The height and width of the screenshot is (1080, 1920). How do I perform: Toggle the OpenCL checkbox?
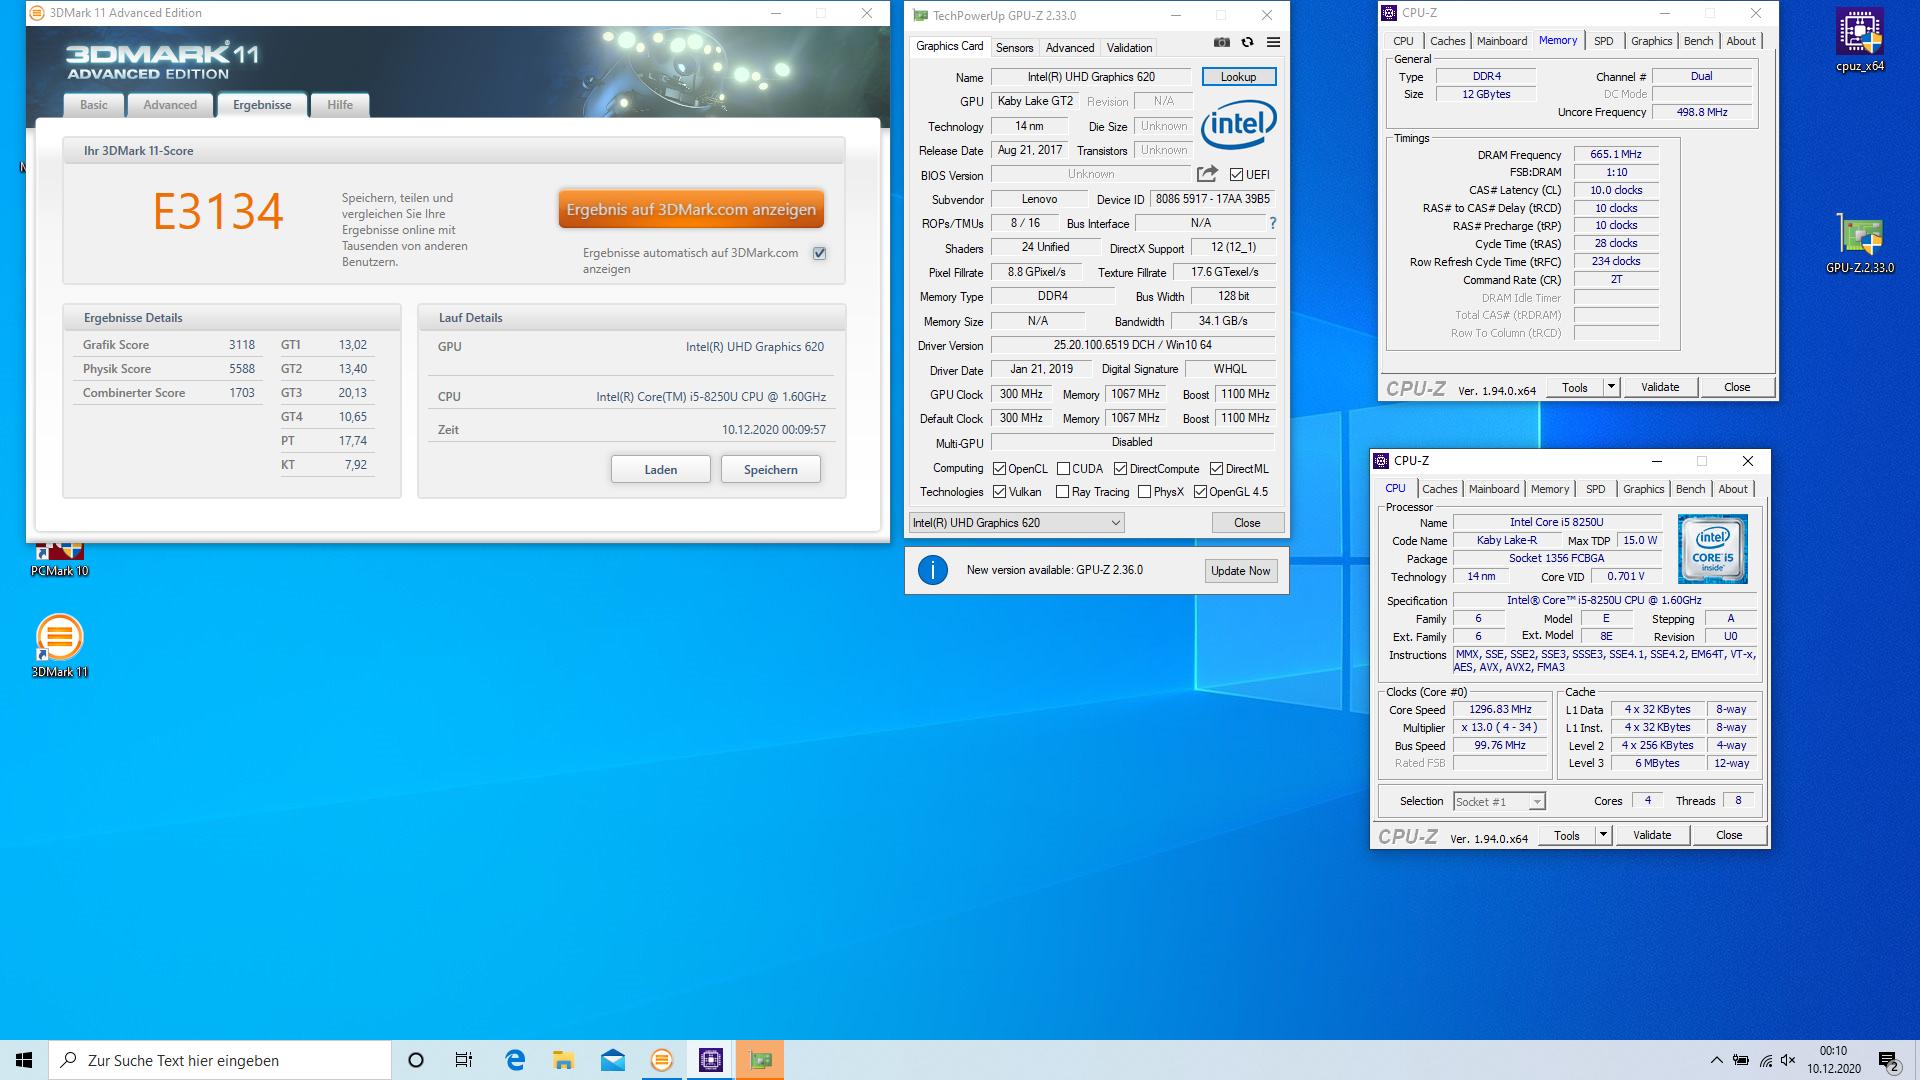point(999,469)
